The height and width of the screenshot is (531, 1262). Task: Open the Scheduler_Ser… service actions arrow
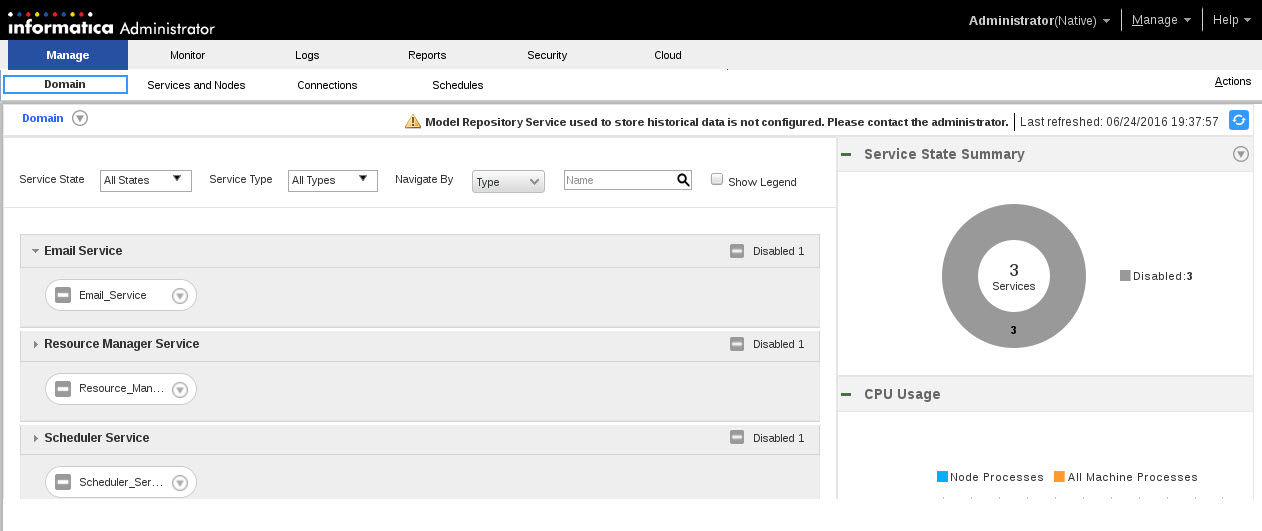[180, 483]
